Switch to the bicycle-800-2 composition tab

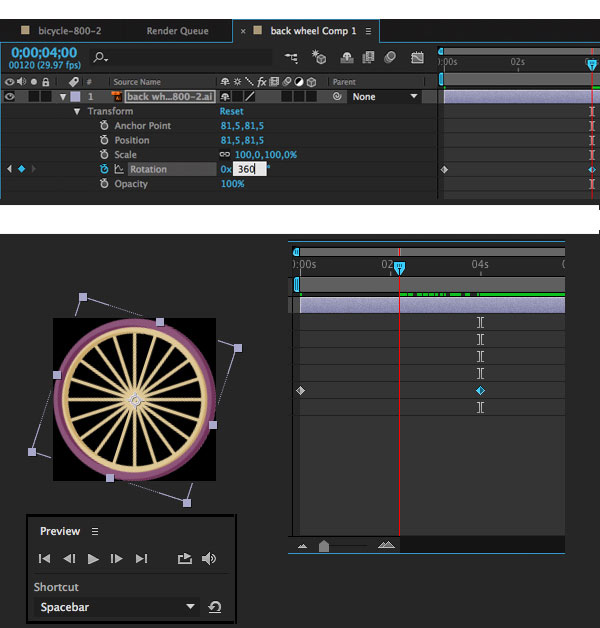69,31
